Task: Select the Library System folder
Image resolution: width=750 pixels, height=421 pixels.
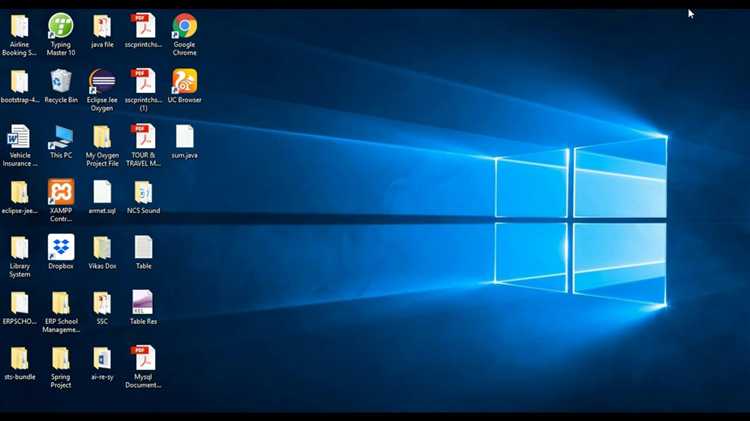Action: tap(20, 256)
